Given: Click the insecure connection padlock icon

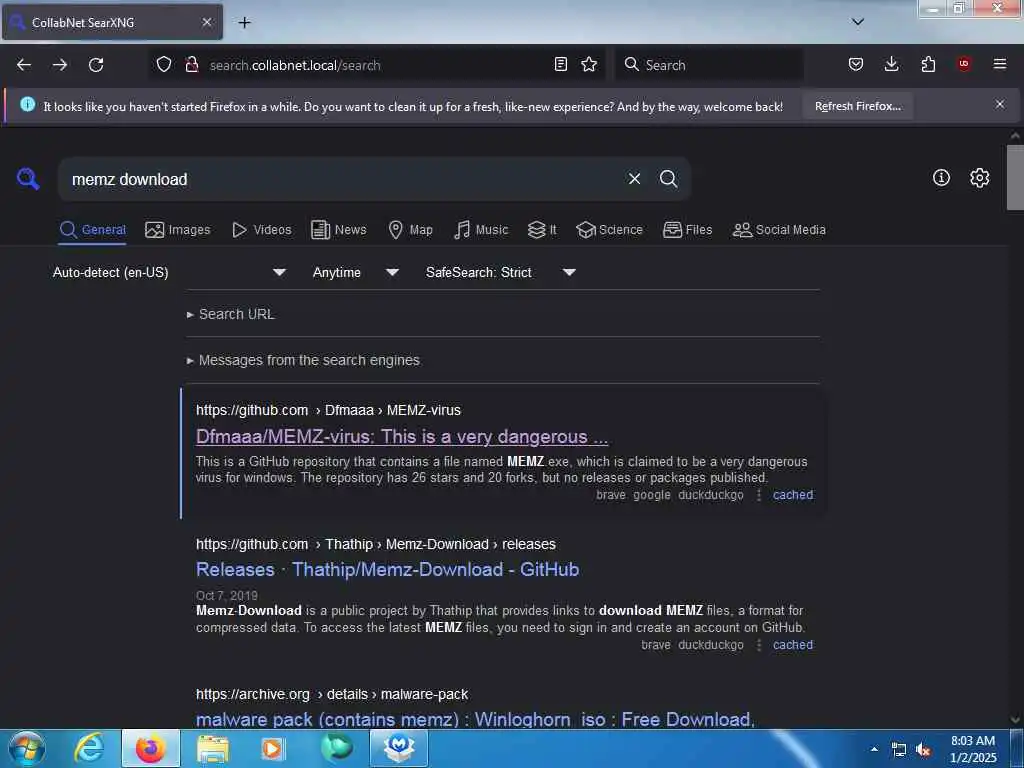Looking at the screenshot, I should coord(191,65).
